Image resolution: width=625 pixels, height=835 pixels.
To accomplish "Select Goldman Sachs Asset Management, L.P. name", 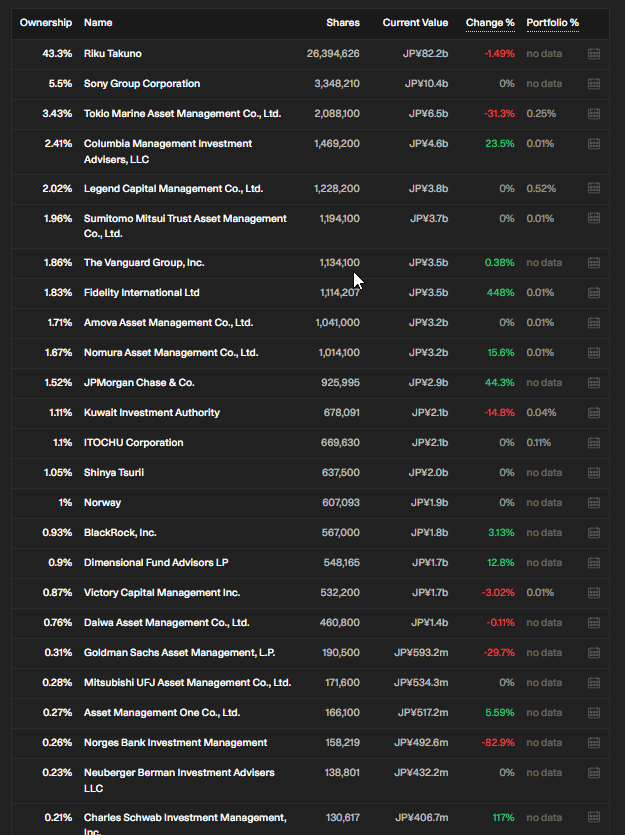I will (x=179, y=652).
